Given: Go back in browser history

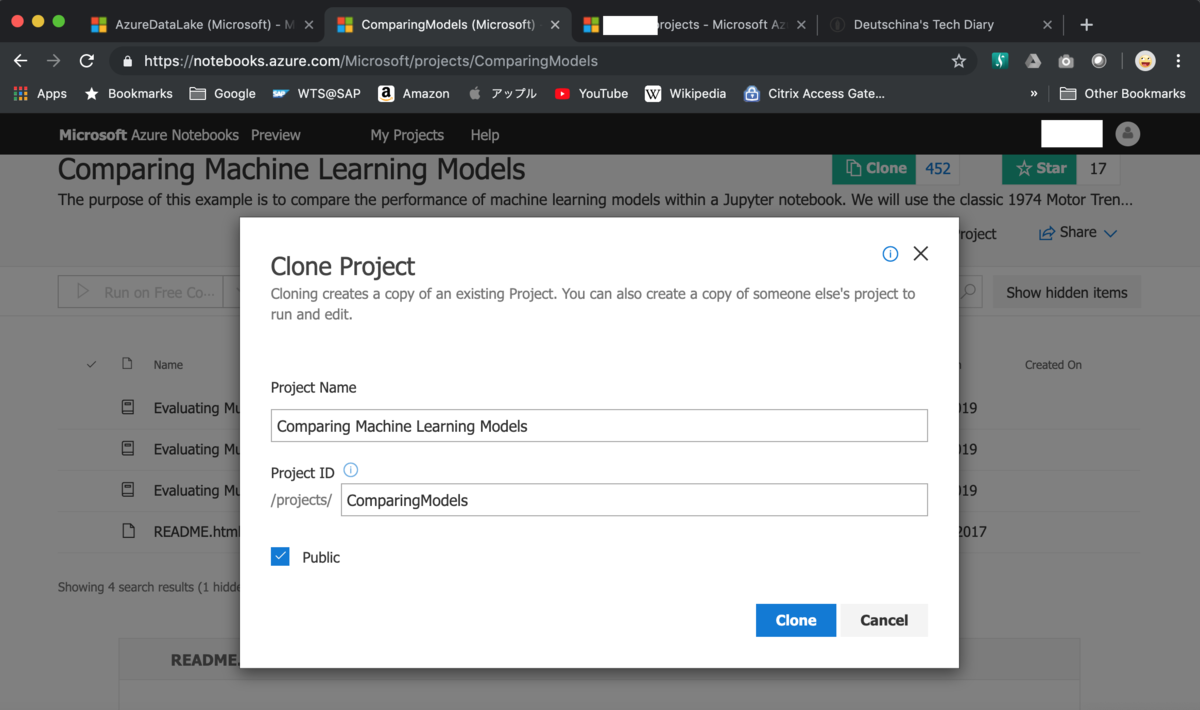Looking at the screenshot, I should click(20, 61).
